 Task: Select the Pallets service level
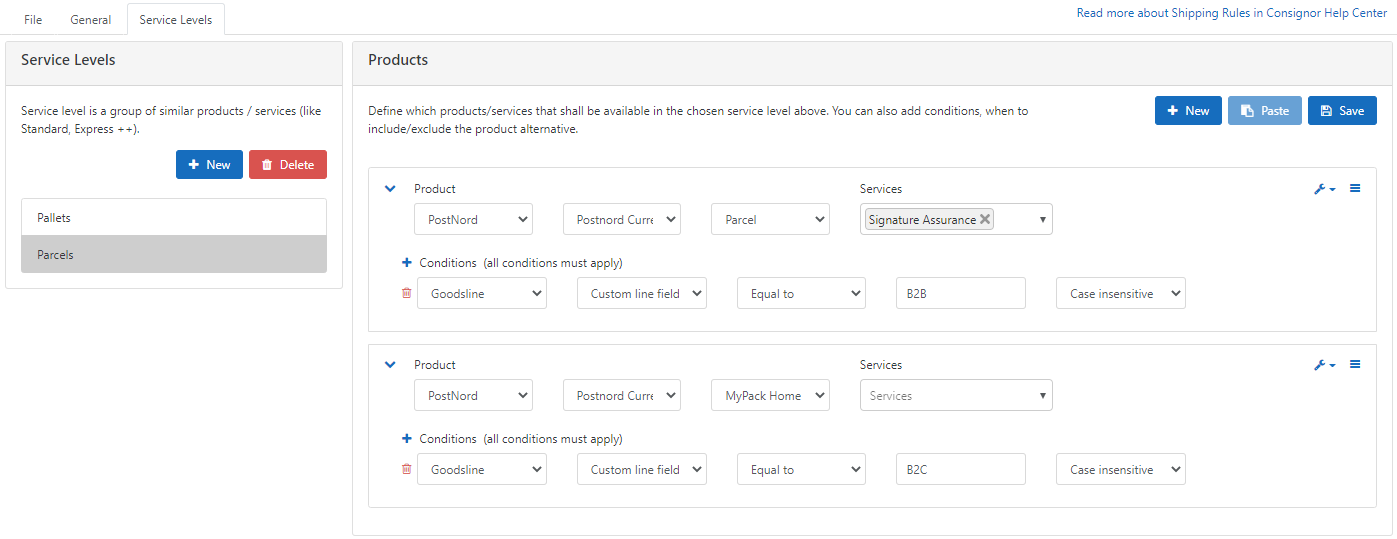[174, 218]
